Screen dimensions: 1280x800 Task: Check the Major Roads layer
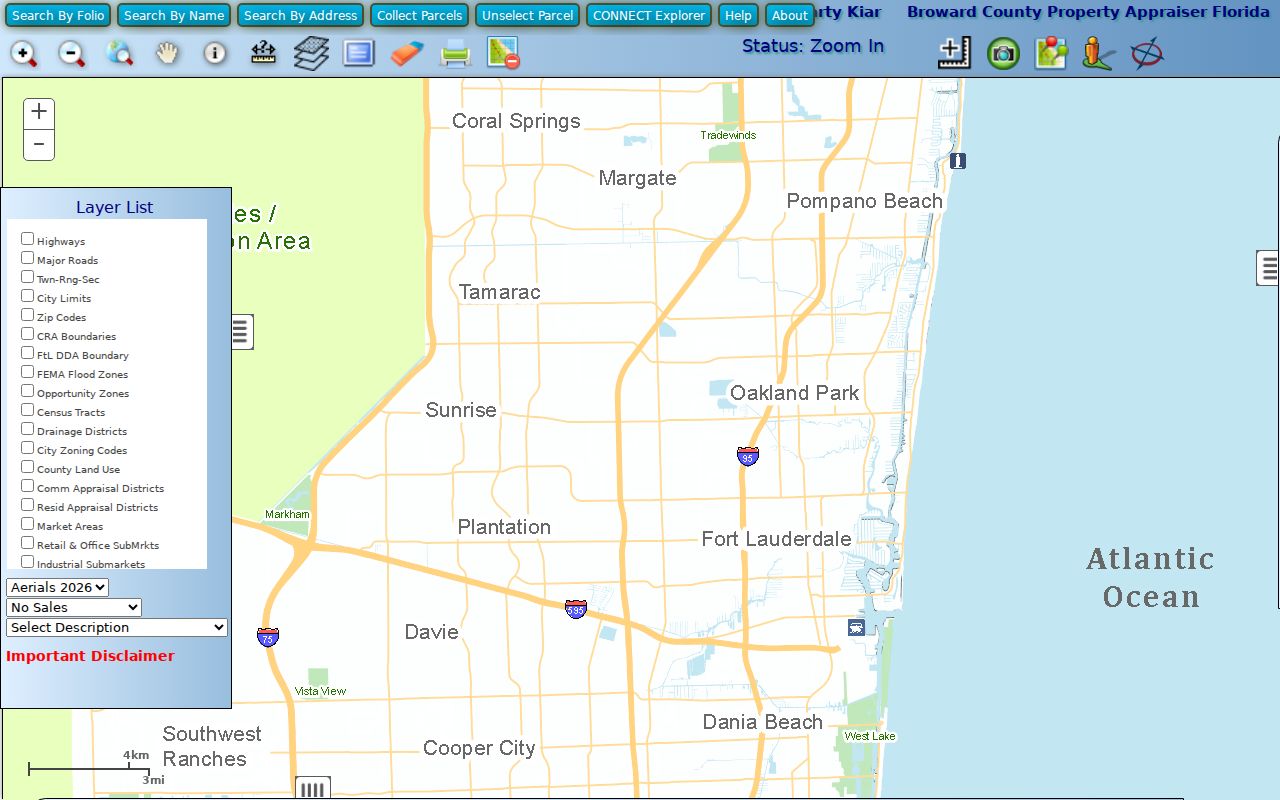pyautogui.click(x=28, y=258)
